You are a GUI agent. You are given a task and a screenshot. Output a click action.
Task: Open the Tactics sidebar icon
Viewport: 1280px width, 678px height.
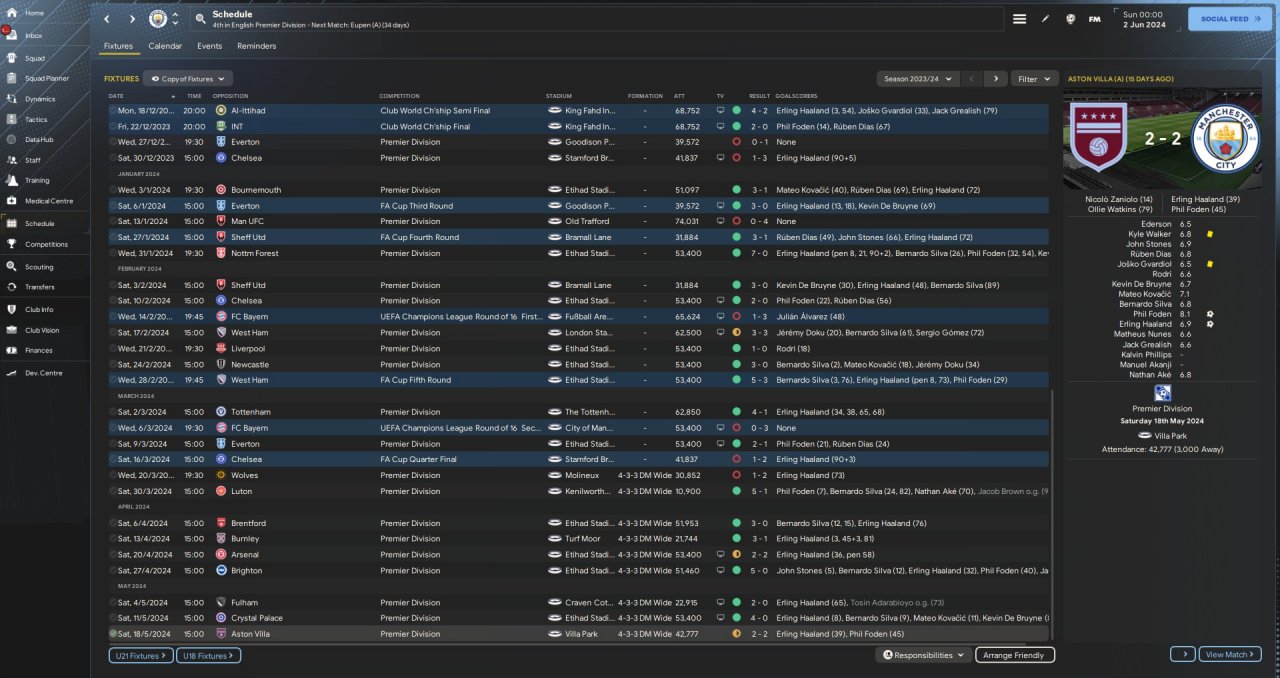point(11,119)
